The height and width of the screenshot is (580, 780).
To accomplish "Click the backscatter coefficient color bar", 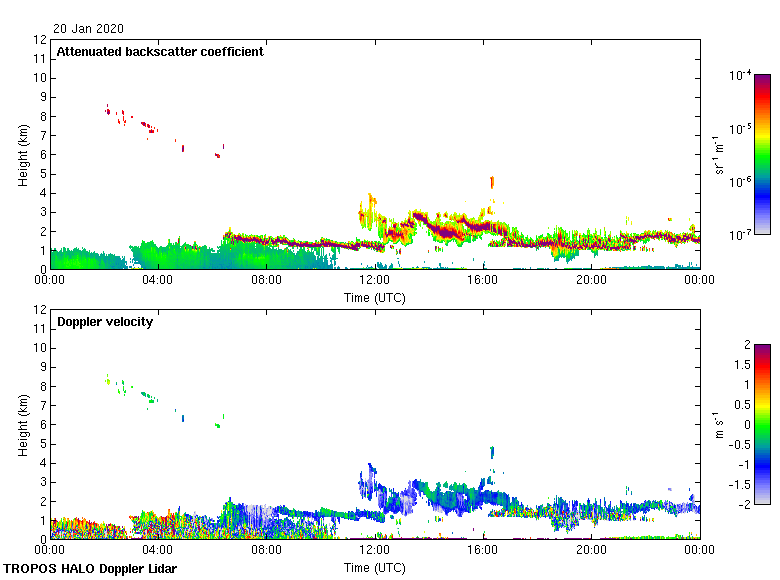I will point(762,154).
